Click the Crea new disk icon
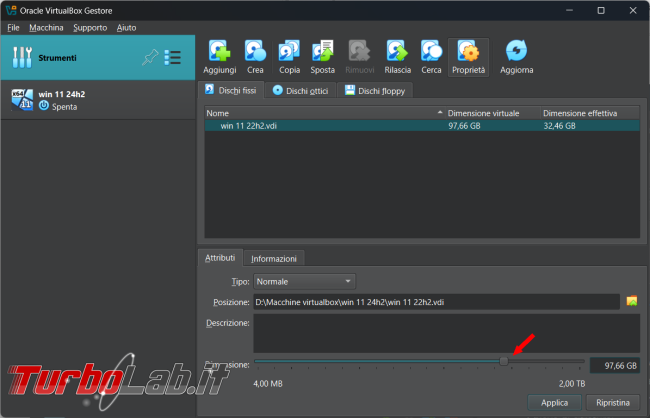Image resolution: width=650 pixels, height=418 pixels. click(255, 57)
